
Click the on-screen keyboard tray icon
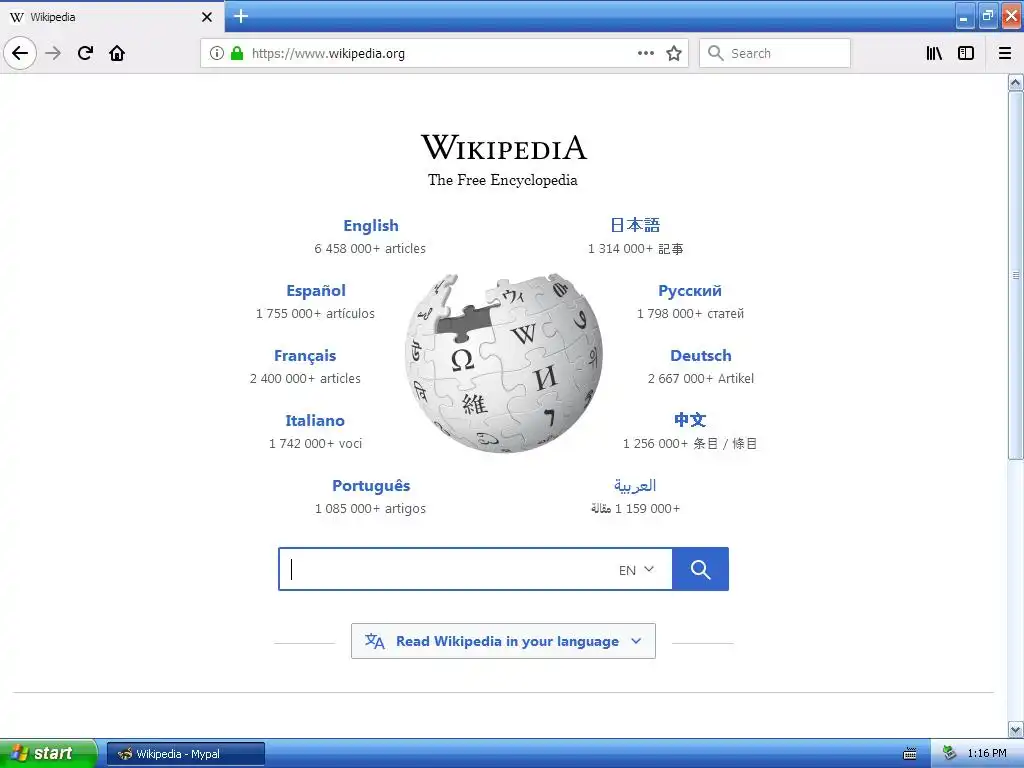pyautogui.click(x=910, y=754)
